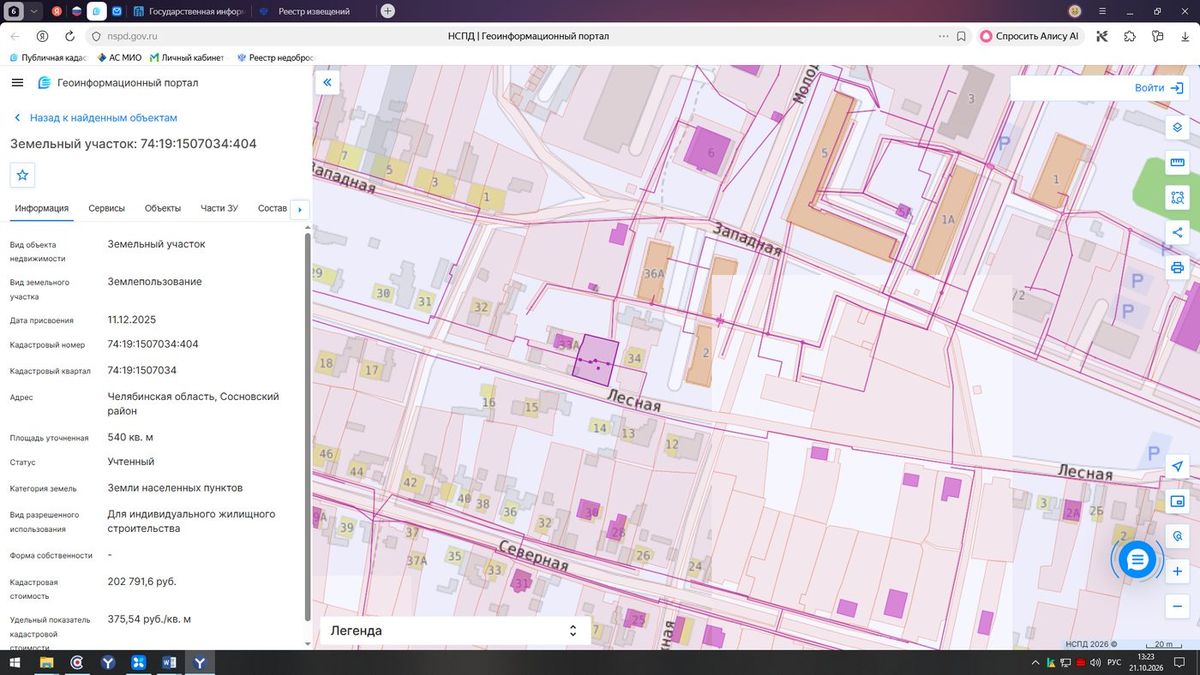Image resolution: width=1200 pixels, height=675 pixels.
Task: Open the hamburger menu of the geoportal
Action: pos(18,83)
